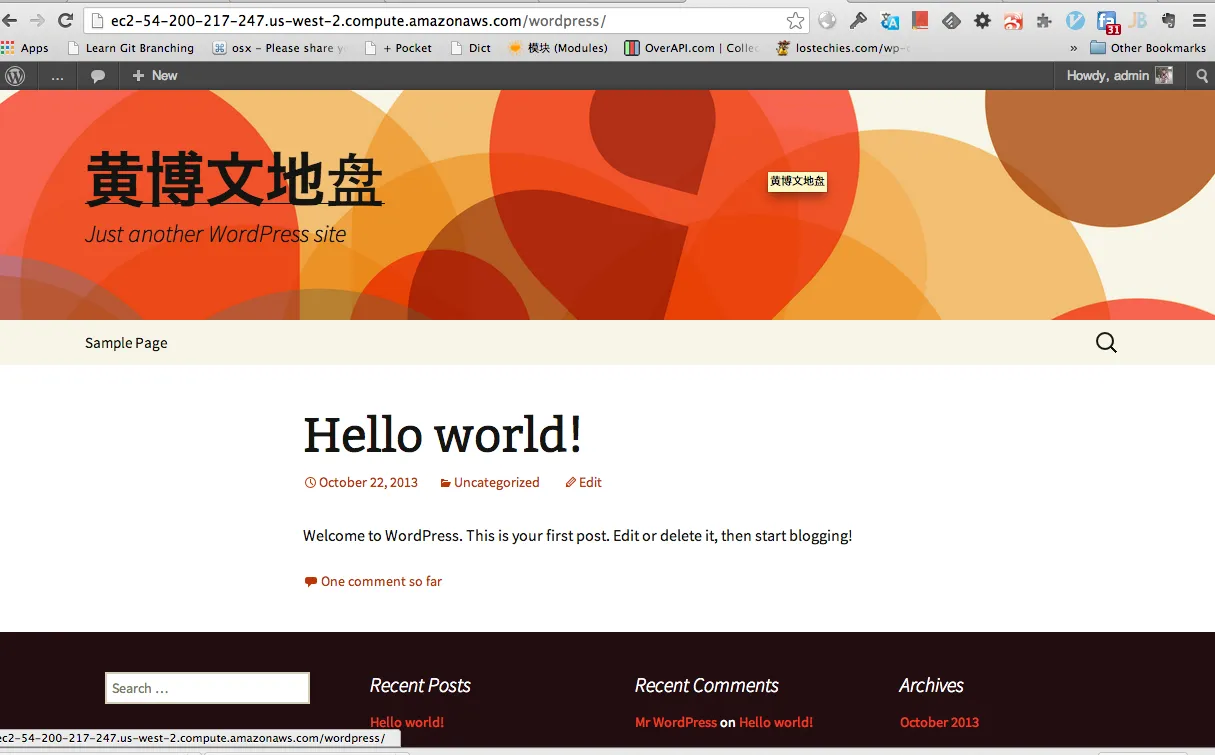Open the Chrome hamburger menu
The height and width of the screenshot is (755, 1215).
(1199, 20)
